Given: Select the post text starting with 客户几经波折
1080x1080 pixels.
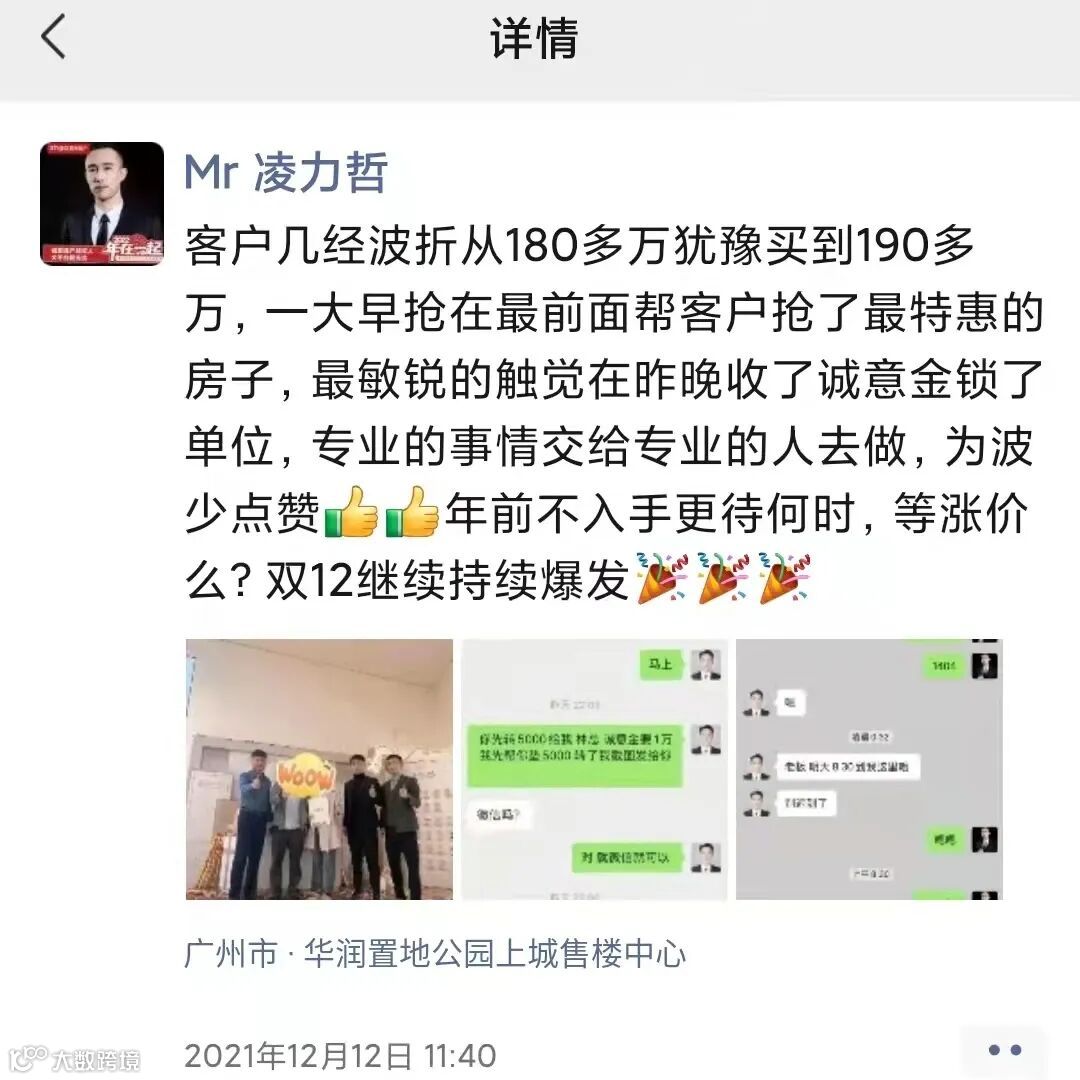Looking at the screenshot, I should (x=614, y=413).
